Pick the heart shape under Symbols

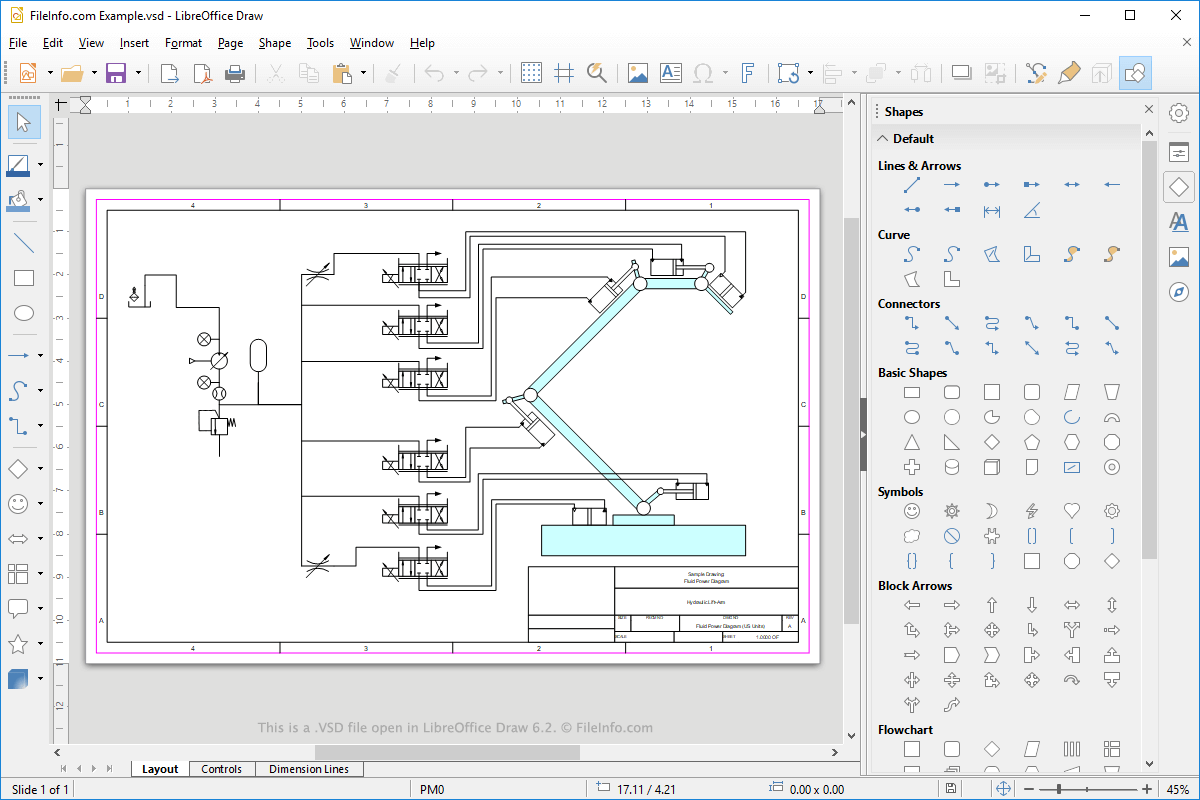coord(1071,511)
